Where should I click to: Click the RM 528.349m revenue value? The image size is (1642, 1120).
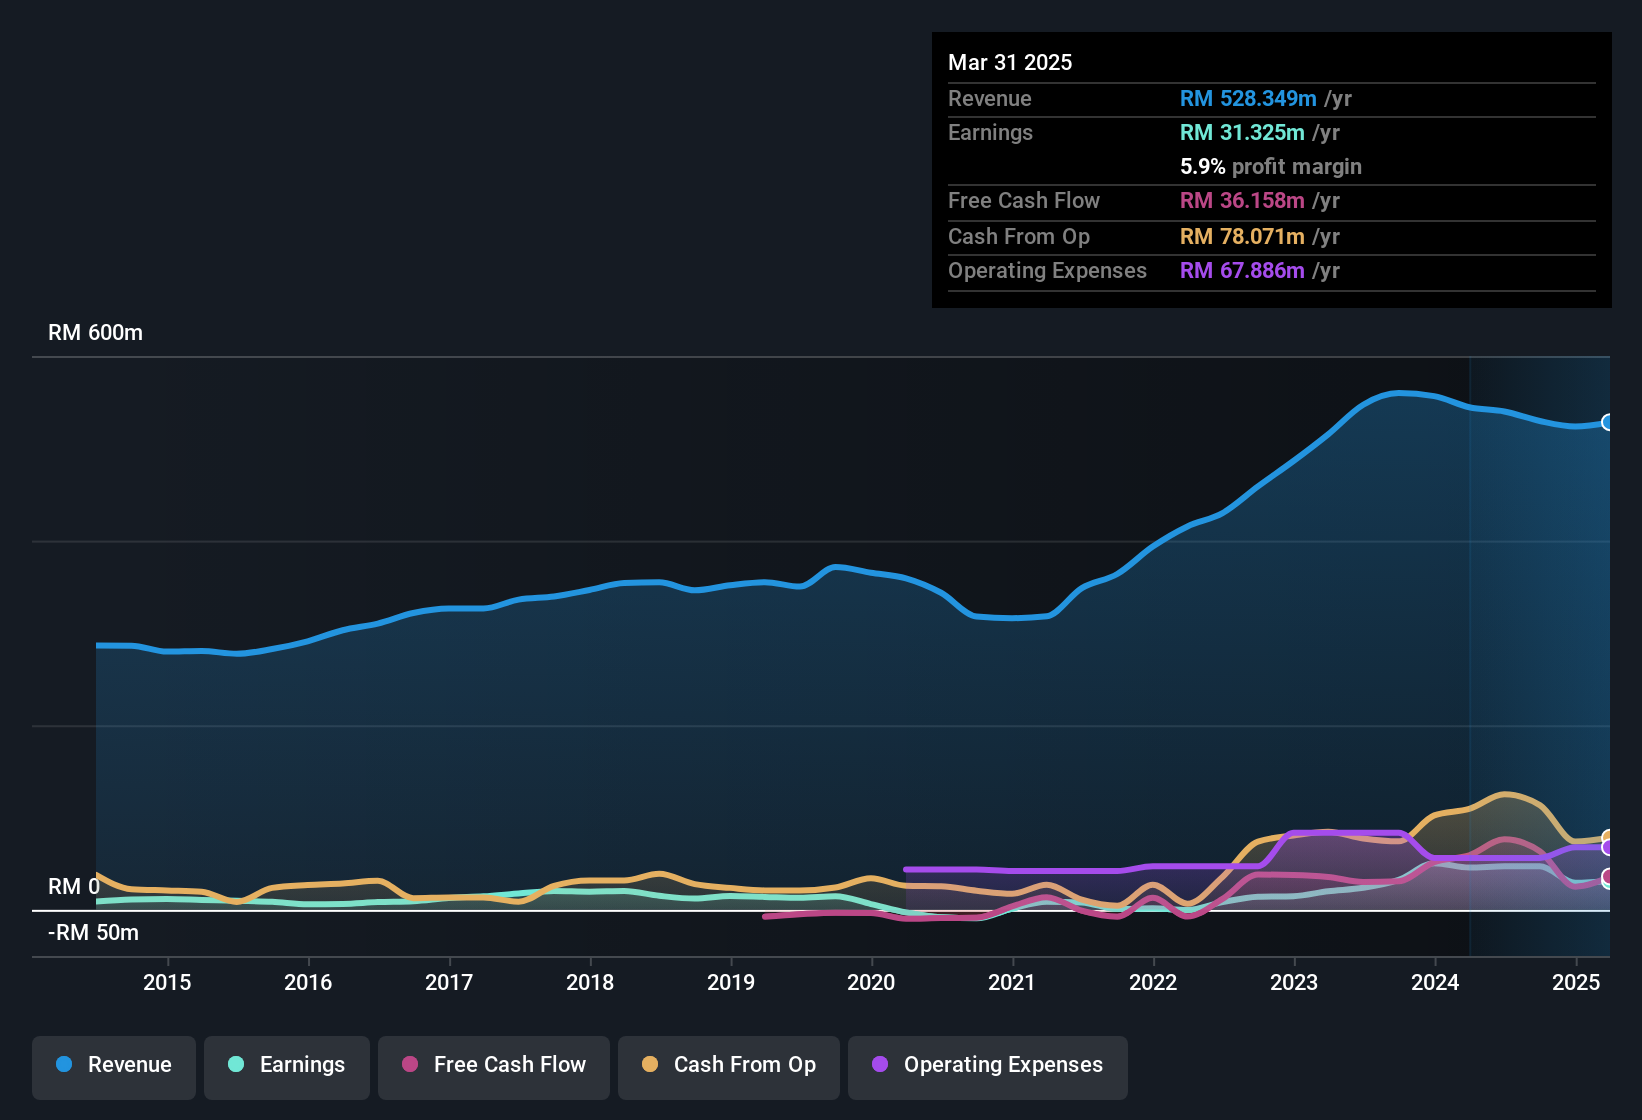point(1247,99)
